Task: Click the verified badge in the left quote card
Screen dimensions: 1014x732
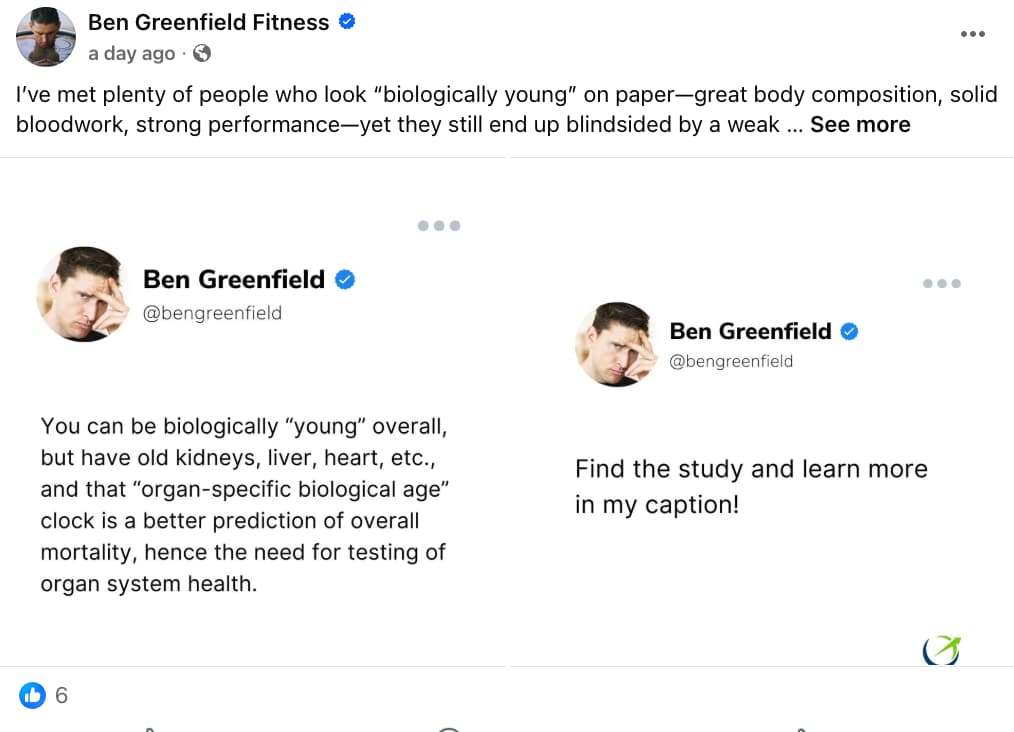Action: [x=345, y=279]
